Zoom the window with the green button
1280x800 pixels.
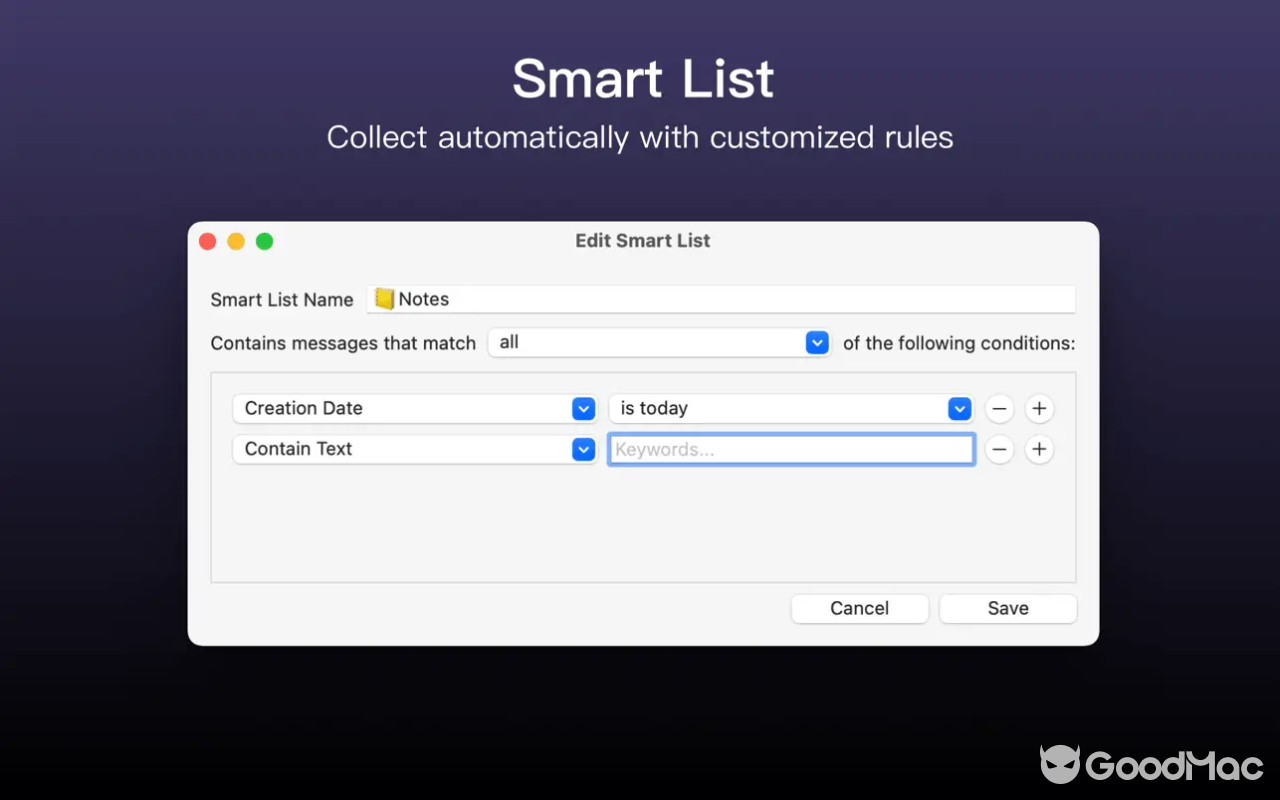tap(264, 241)
